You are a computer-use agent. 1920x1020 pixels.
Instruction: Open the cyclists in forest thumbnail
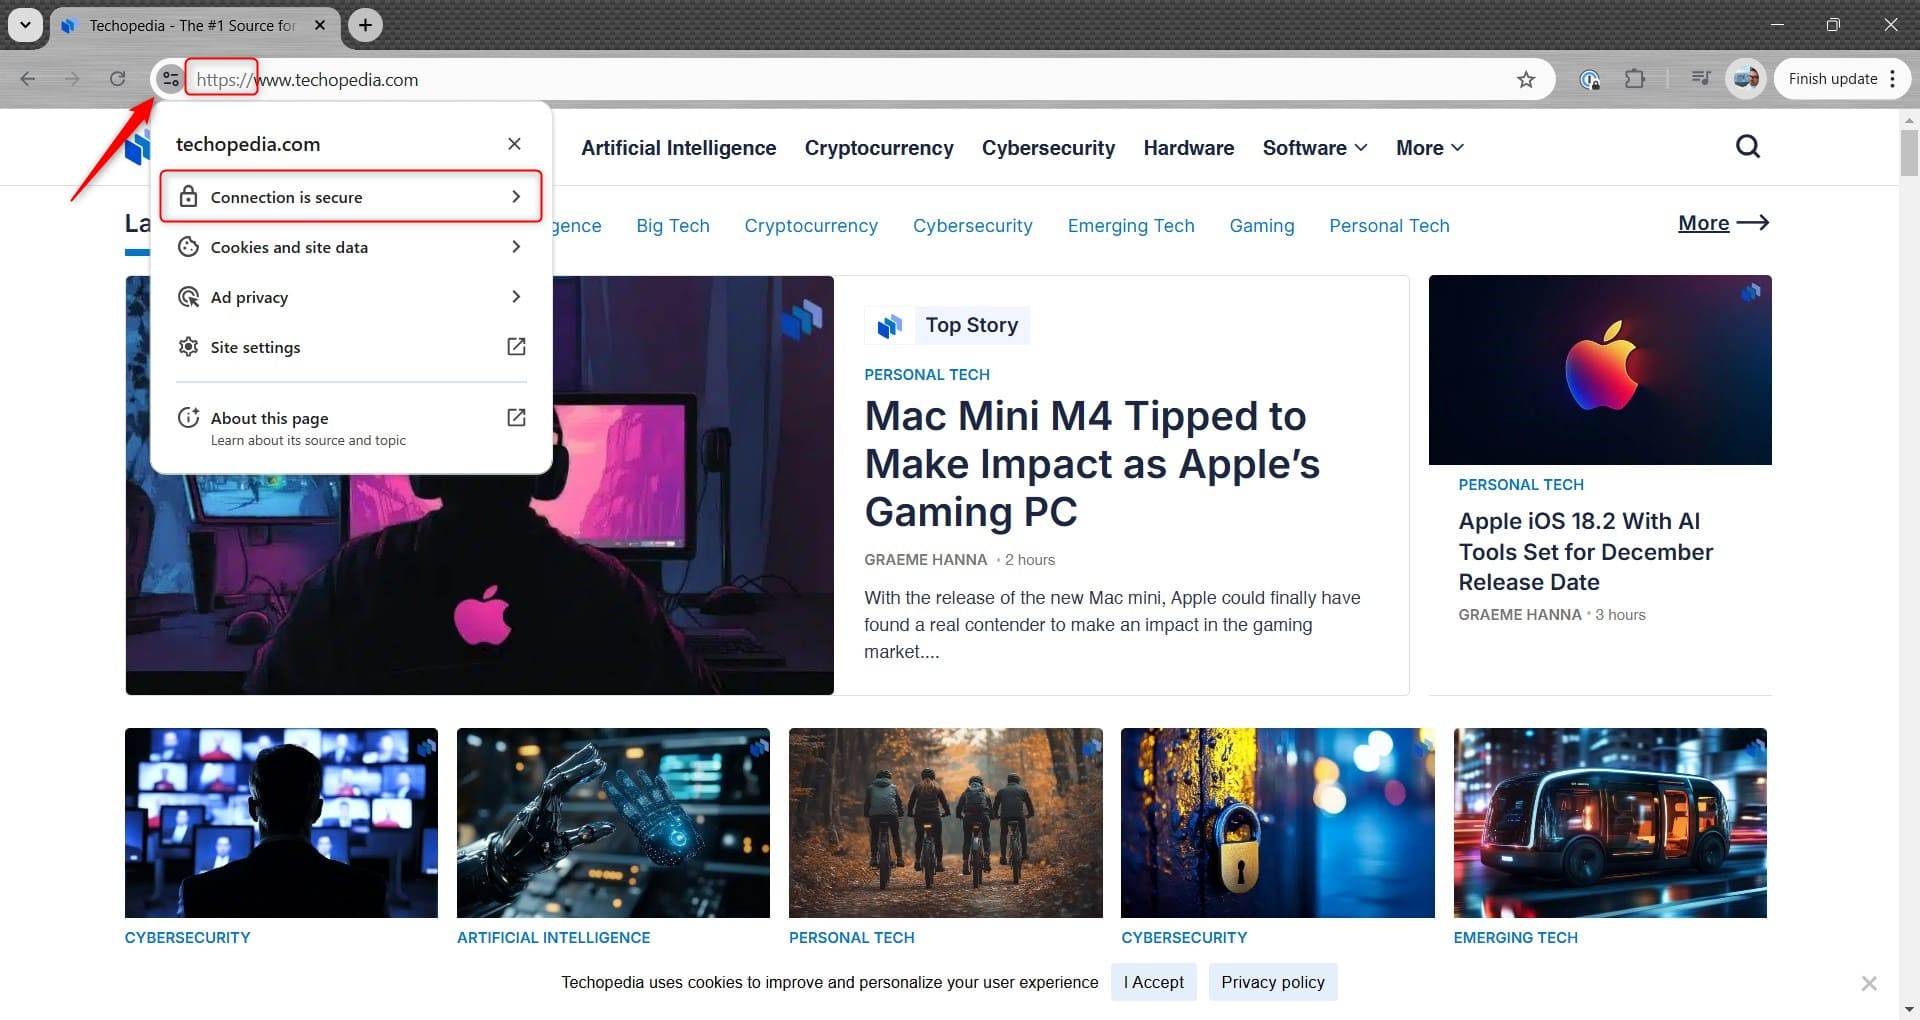tap(945, 823)
